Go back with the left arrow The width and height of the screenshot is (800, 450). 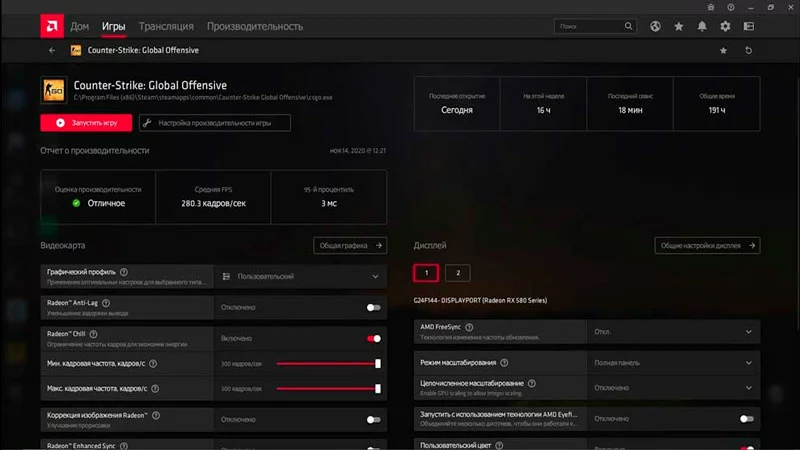(52, 50)
